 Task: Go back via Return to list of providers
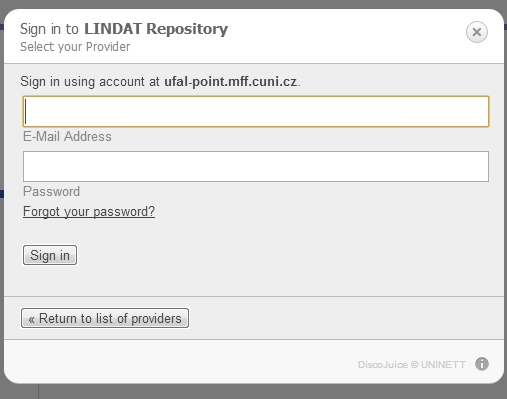click(x=105, y=318)
